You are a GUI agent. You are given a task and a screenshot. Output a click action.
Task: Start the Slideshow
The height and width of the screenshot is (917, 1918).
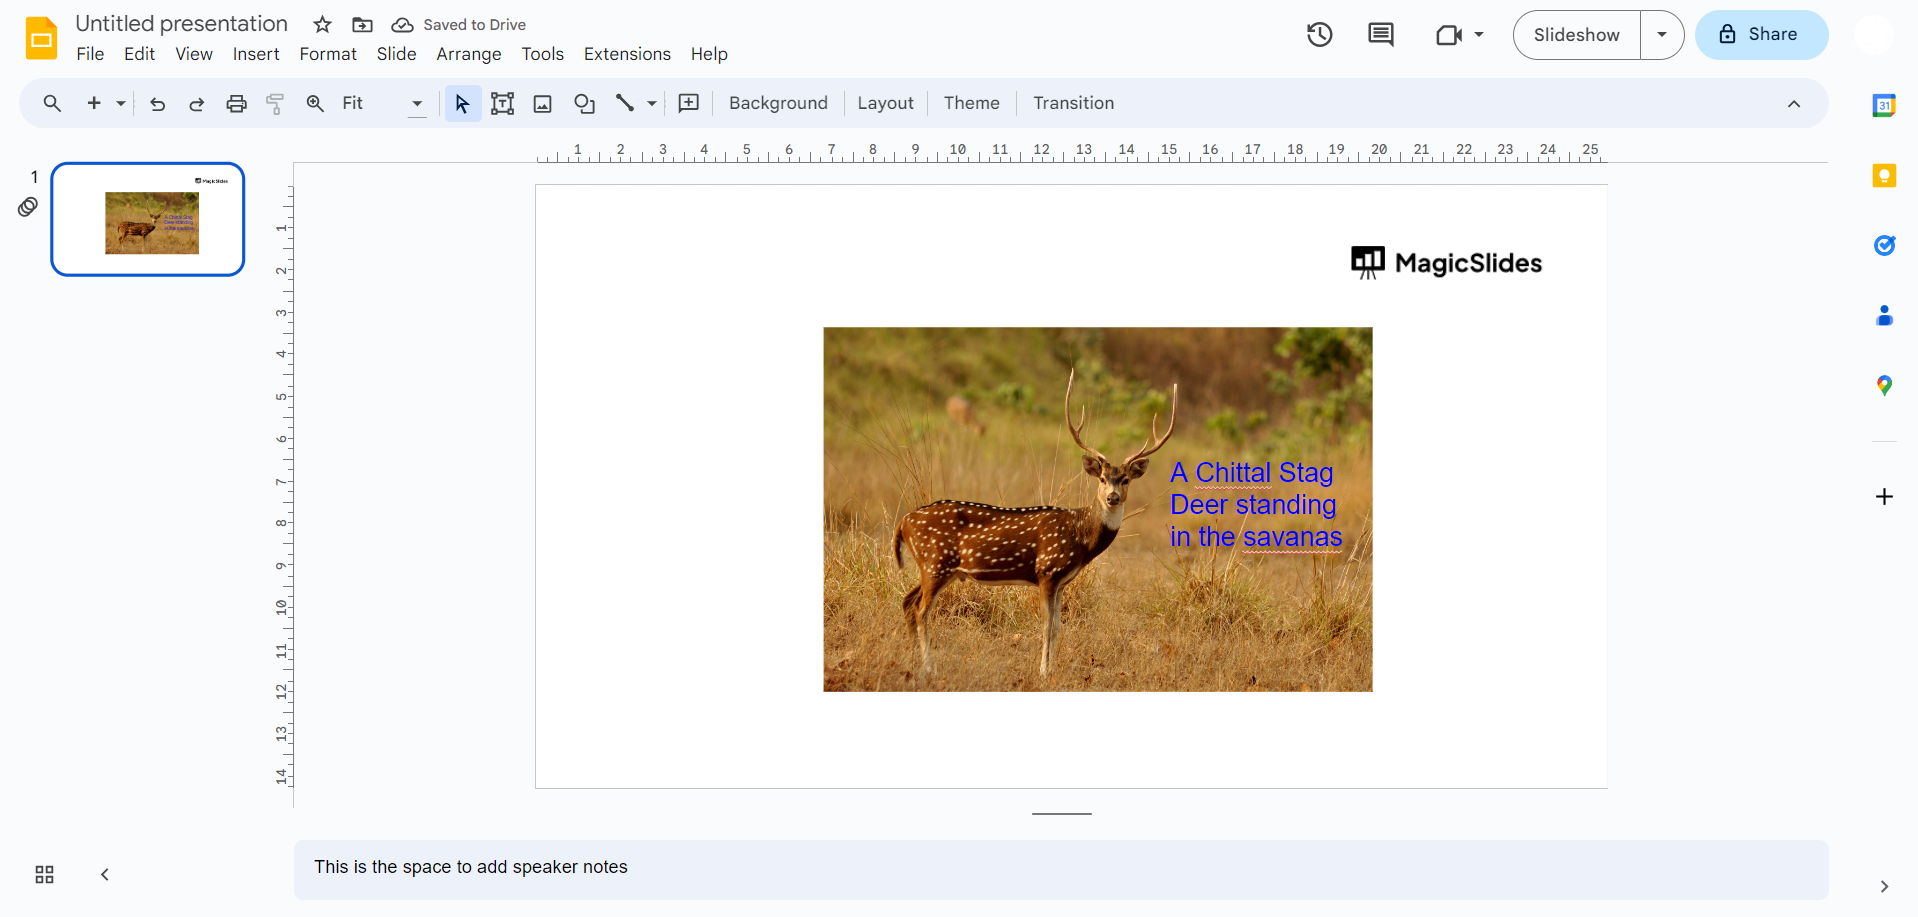pos(1575,34)
